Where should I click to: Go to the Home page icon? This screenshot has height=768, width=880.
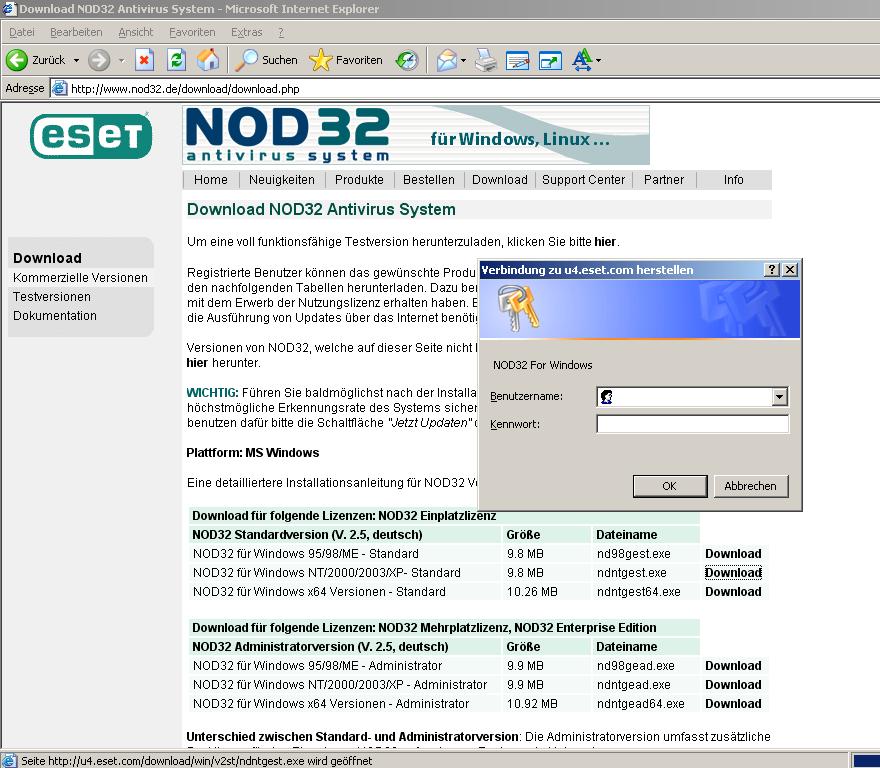tap(208, 60)
